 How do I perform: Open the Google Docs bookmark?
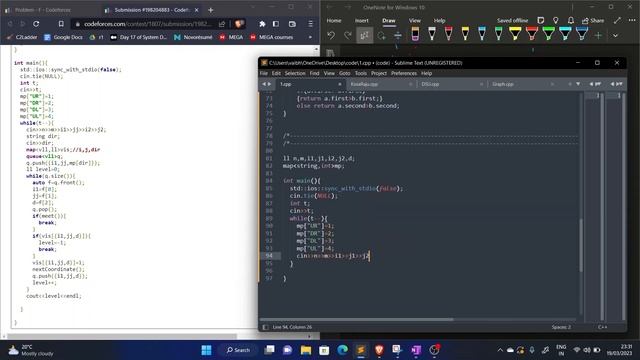(x=63, y=37)
